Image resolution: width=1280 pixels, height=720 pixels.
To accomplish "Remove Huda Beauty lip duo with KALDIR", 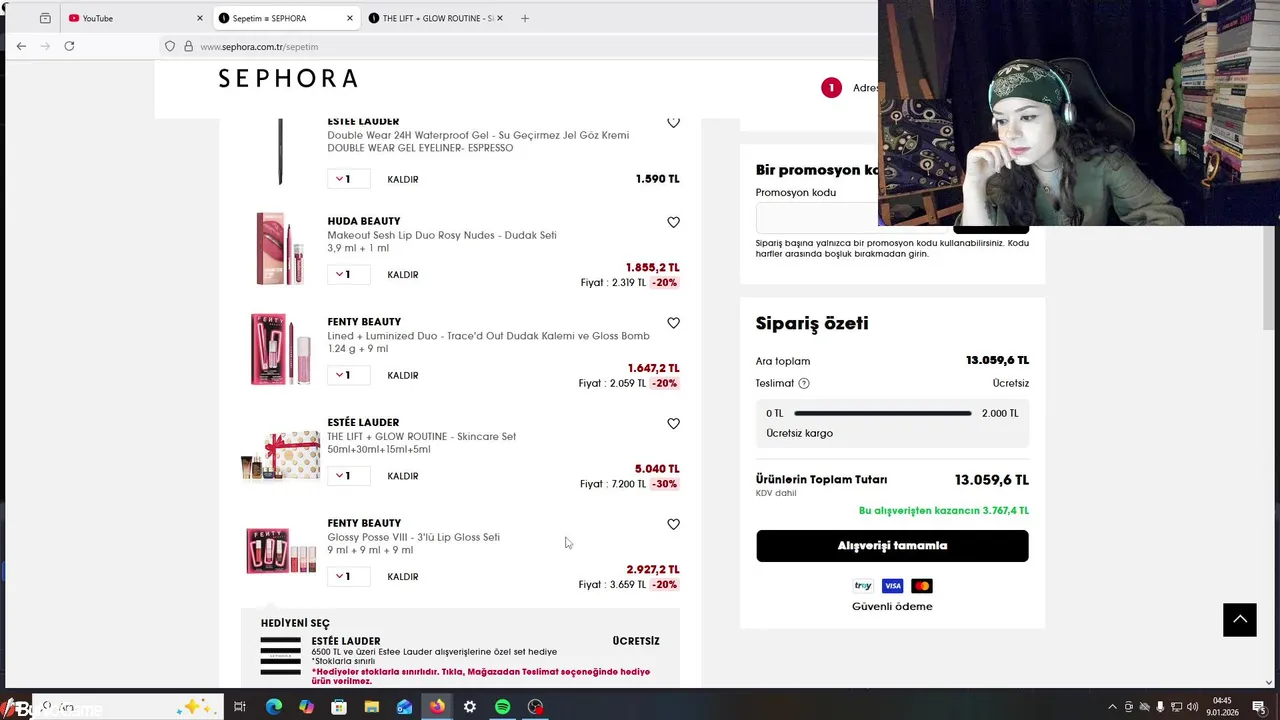I will coord(403,275).
